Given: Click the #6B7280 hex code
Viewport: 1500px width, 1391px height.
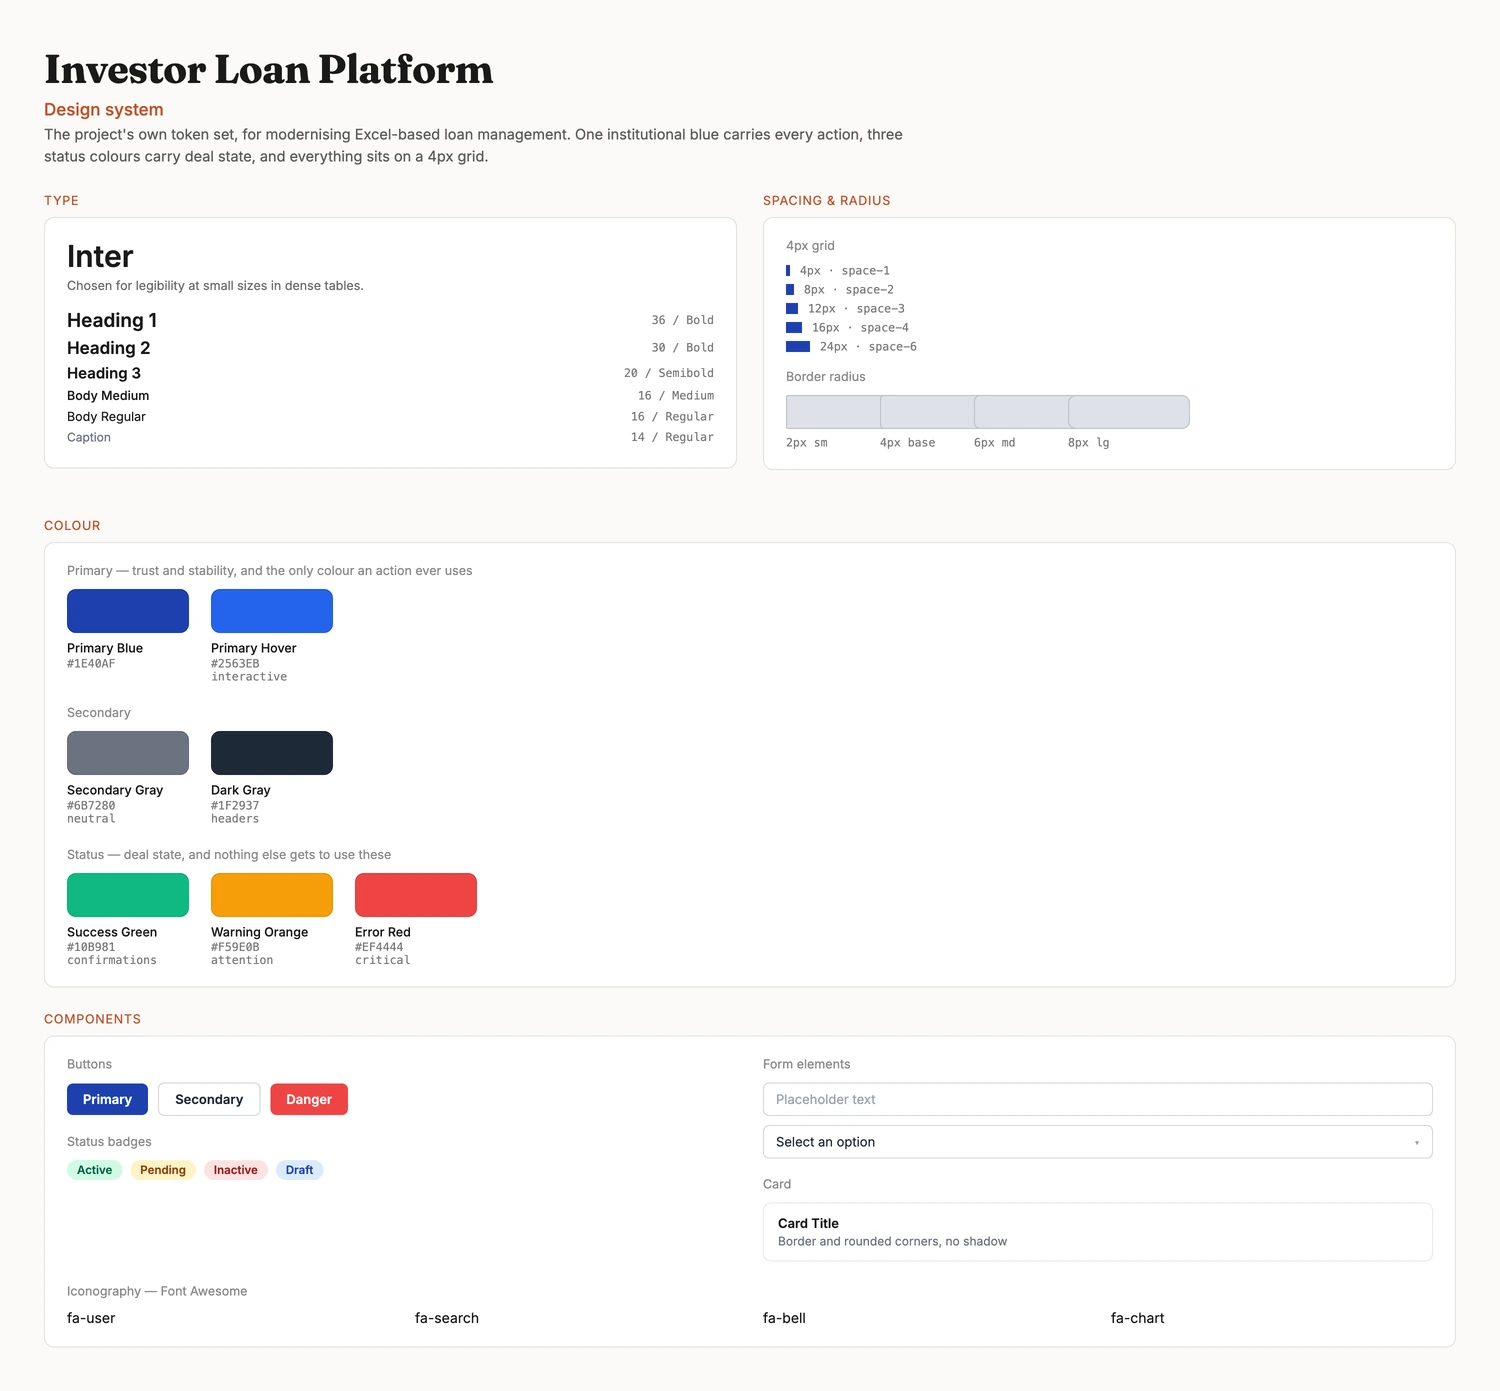Looking at the screenshot, I should click(x=91, y=806).
